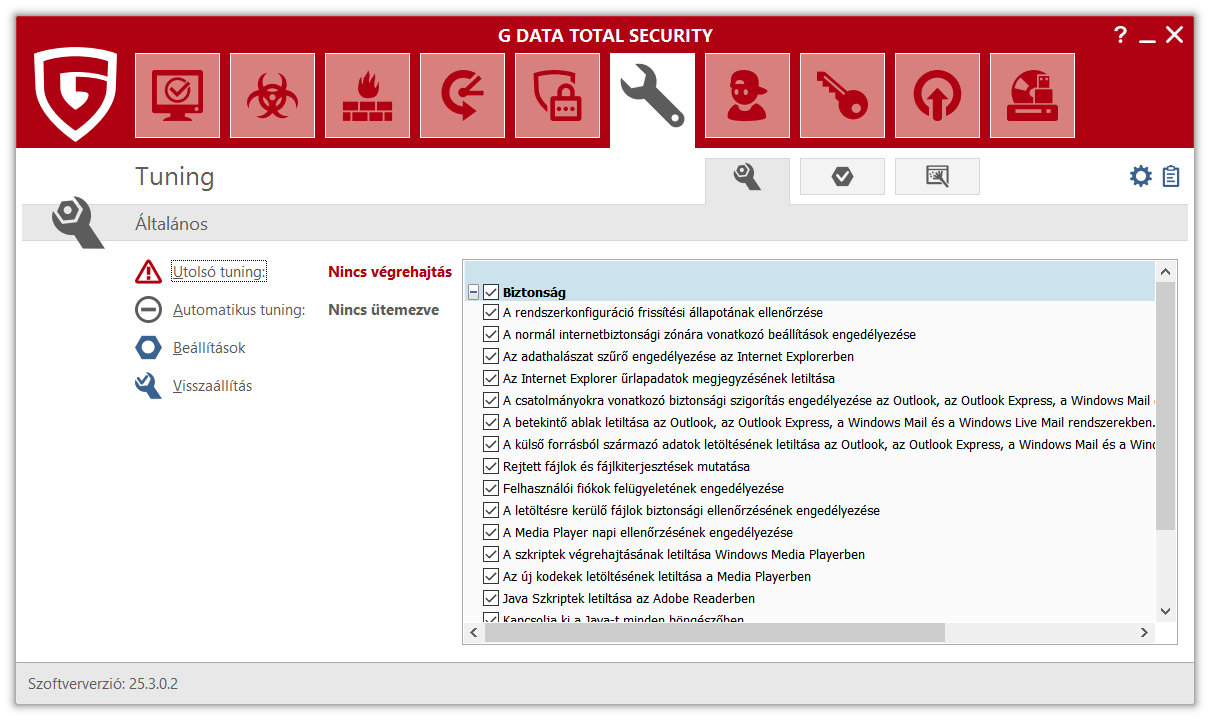The width and height of the screenshot is (1210, 720).
Task: Switch to the check-badge configuration sub-tab
Action: click(x=842, y=177)
